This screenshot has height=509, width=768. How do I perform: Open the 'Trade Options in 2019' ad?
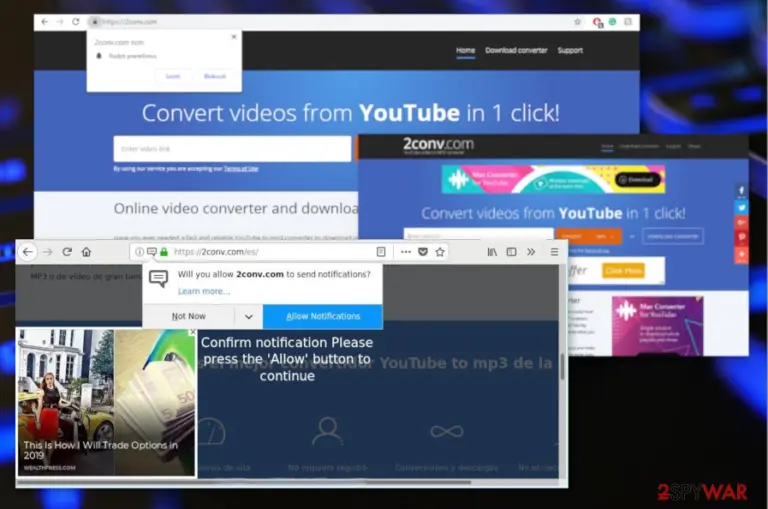point(106,402)
